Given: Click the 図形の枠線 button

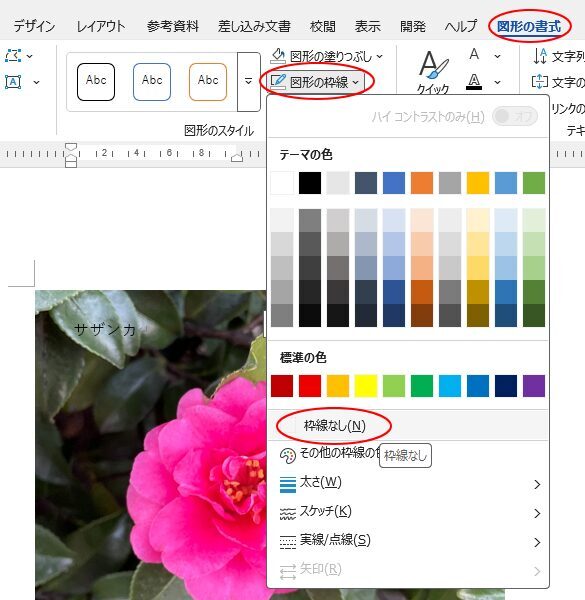Looking at the screenshot, I should [316, 82].
